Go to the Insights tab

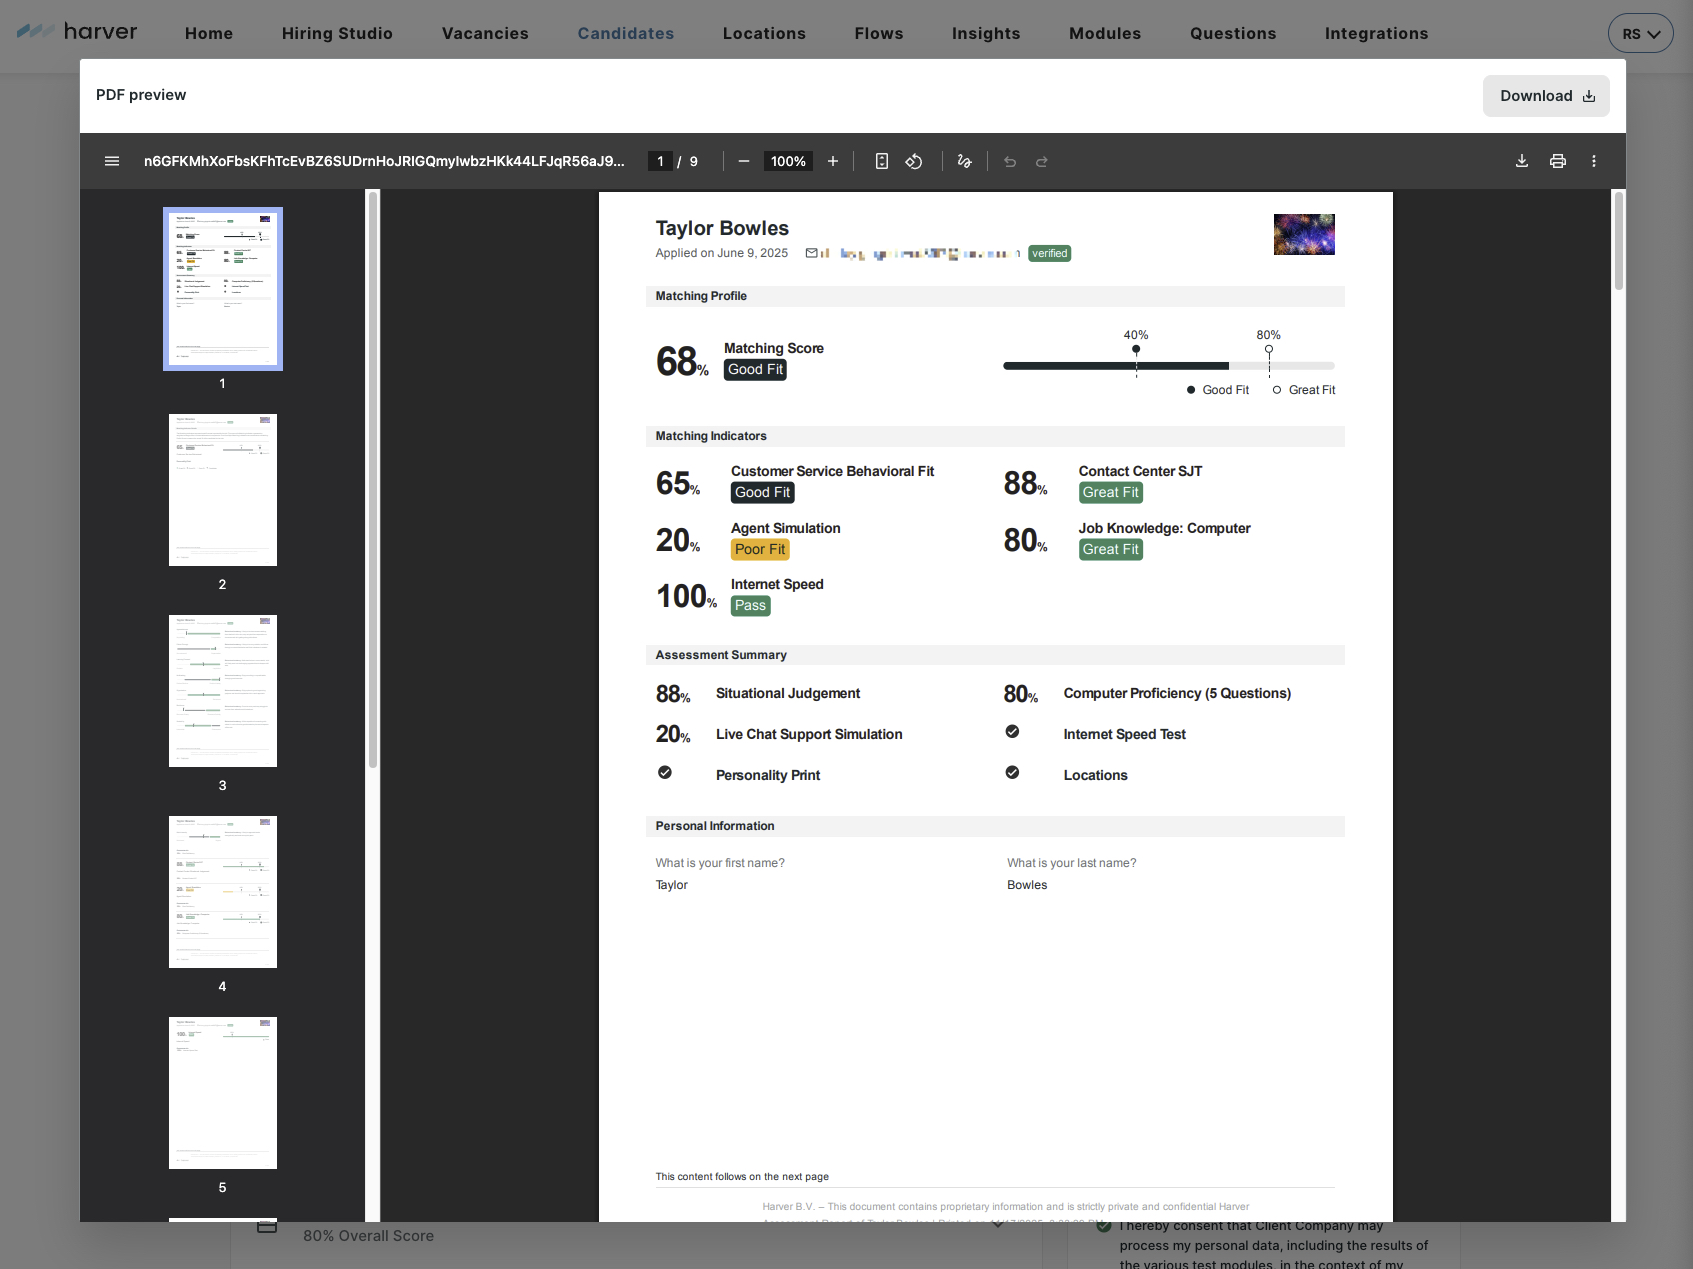(x=986, y=33)
